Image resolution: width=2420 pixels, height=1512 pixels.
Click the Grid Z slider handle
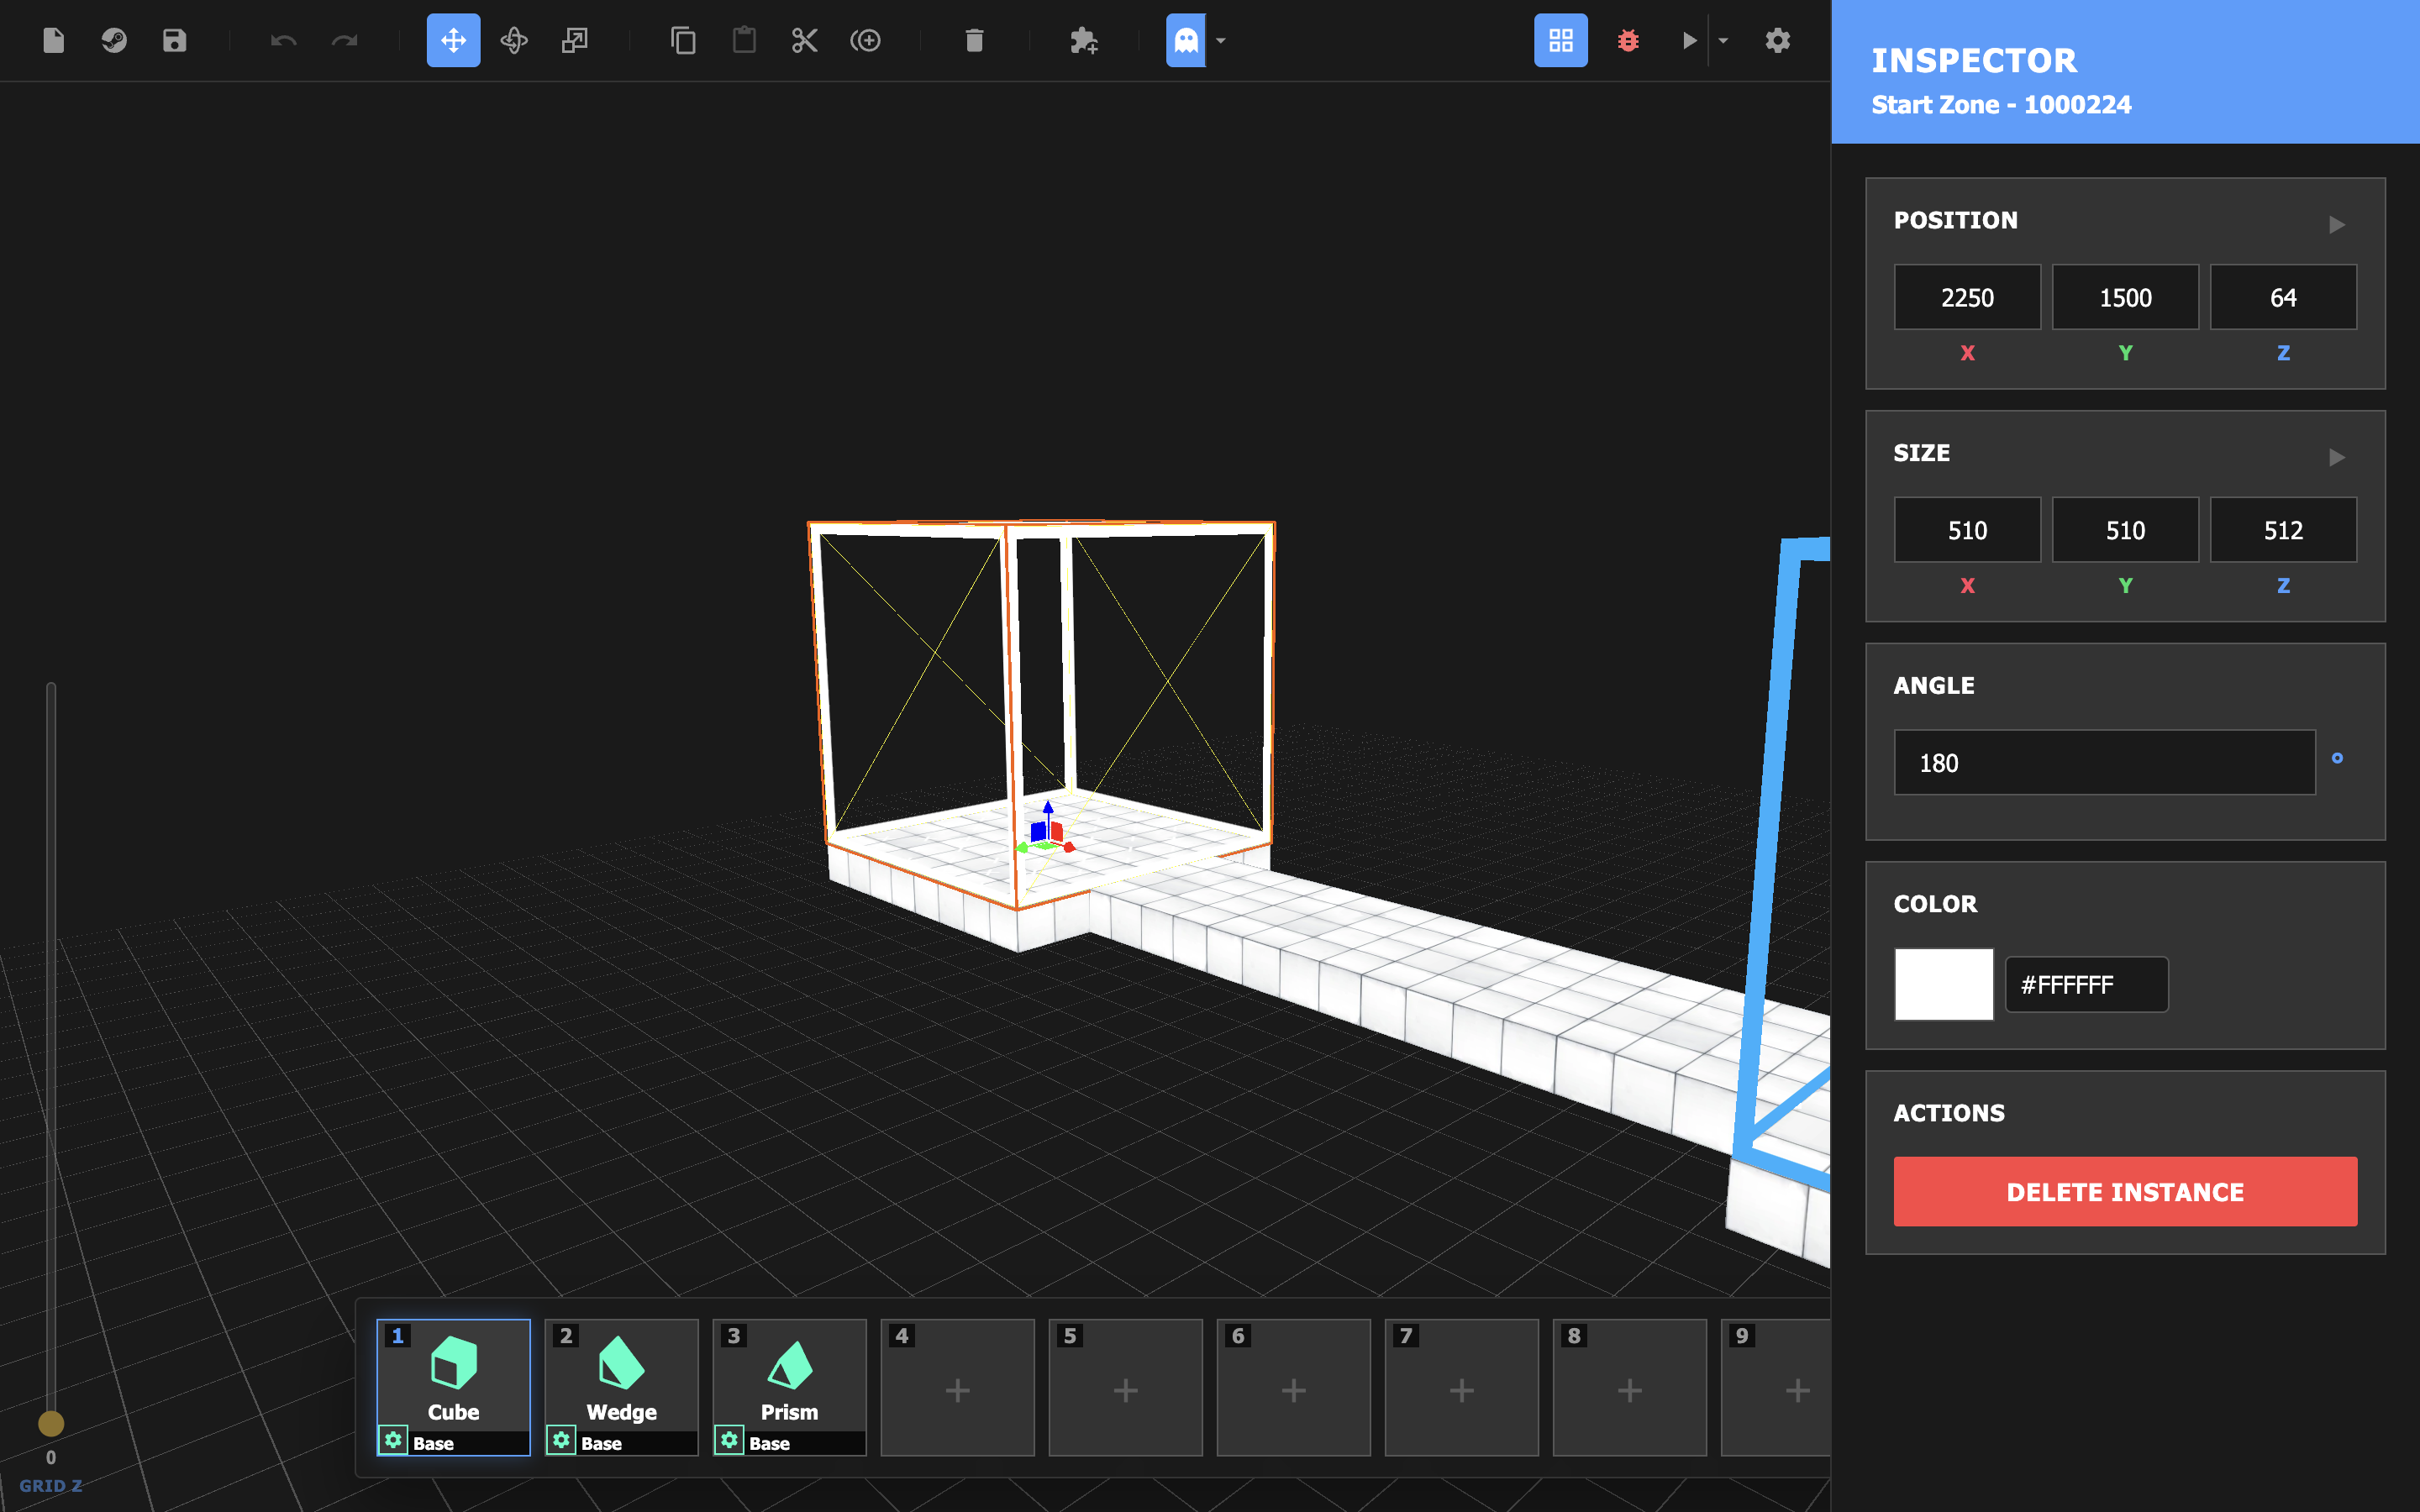(x=51, y=1423)
